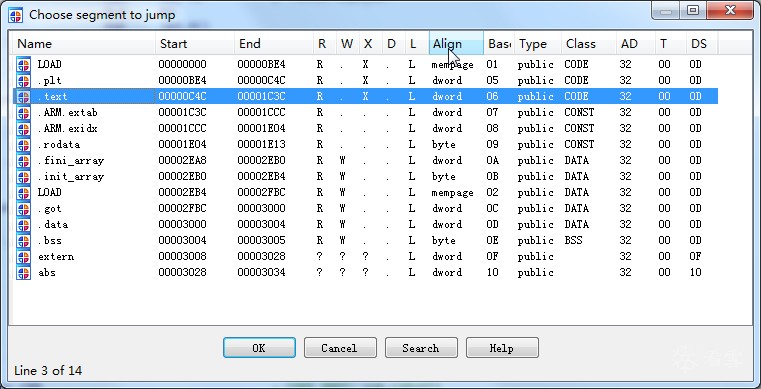Viewport: 761px width, 389px height.
Task: Close the Choose segment dialog
Action: (x=729, y=10)
